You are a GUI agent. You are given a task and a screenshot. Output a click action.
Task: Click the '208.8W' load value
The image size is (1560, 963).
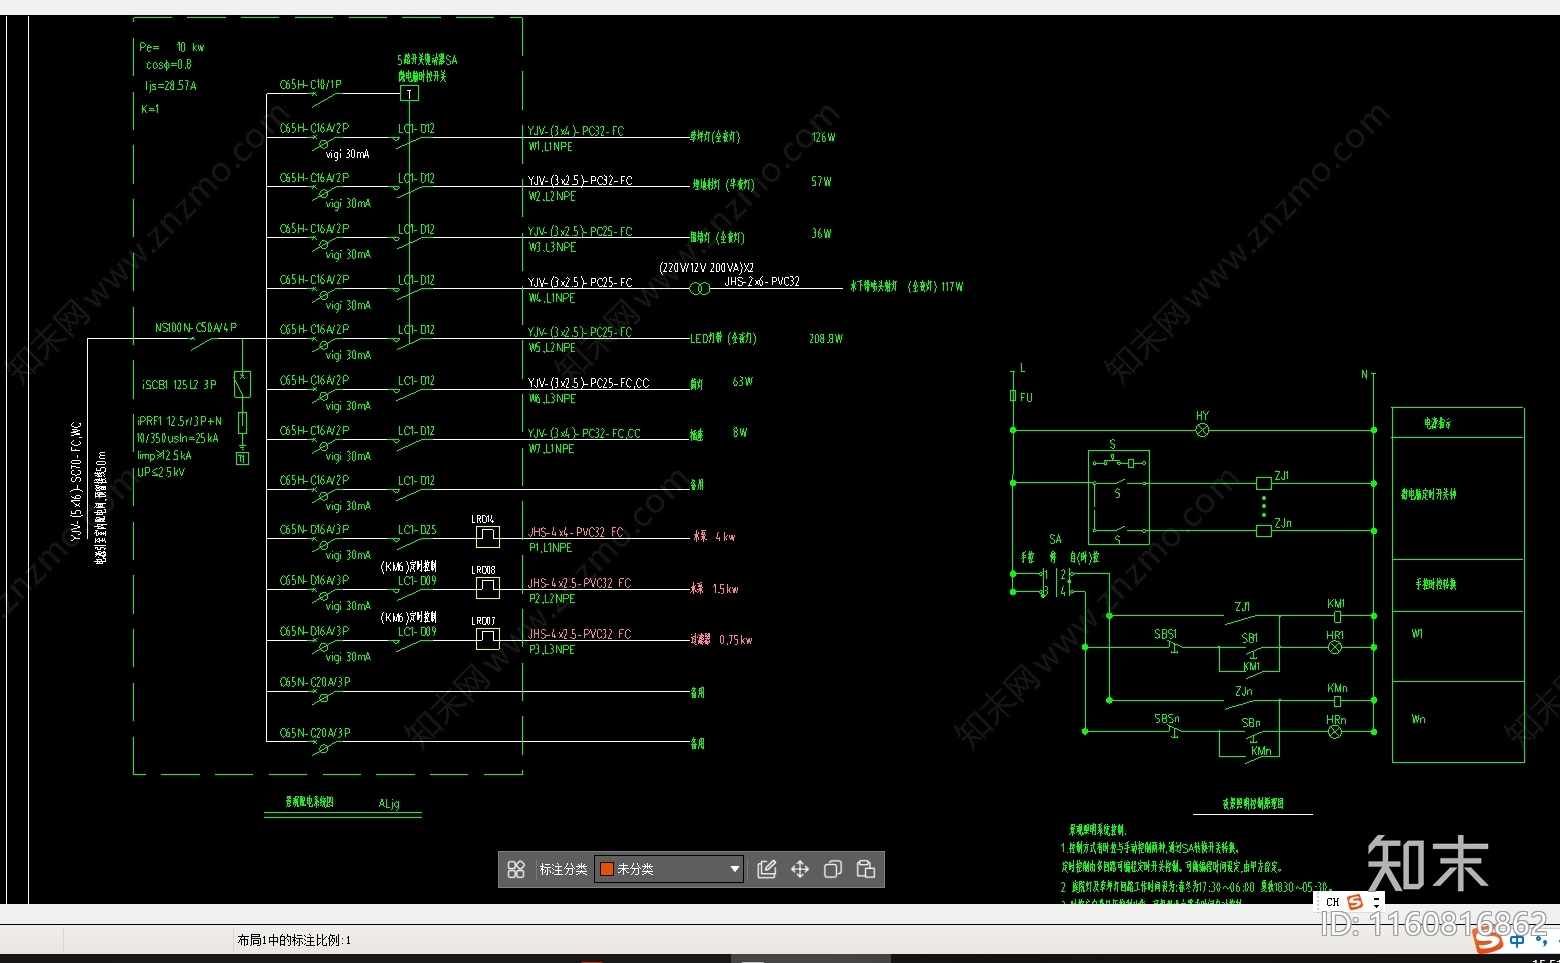point(826,339)
